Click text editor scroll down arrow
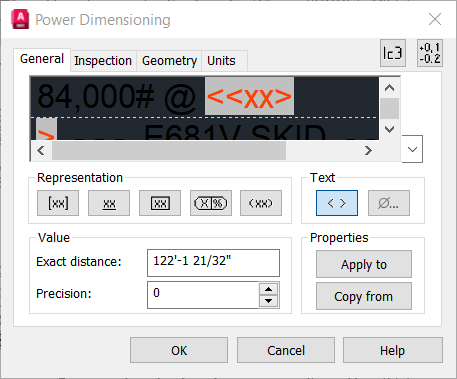The height and width of the screenshot is (379, 457). pos(390,129)
